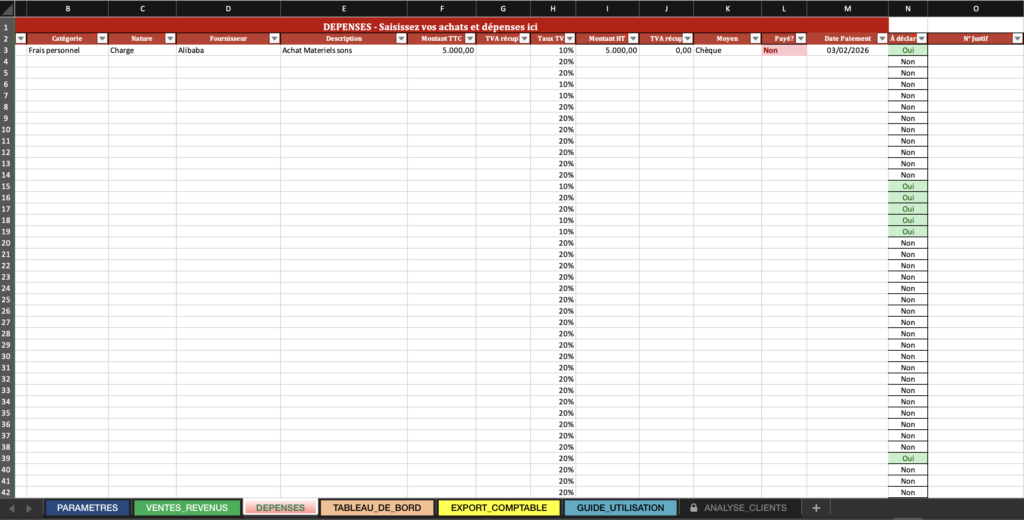This screenshot has height=520, width=1024.
Task: Expand the Description column filter
Action: coord(400,38)
